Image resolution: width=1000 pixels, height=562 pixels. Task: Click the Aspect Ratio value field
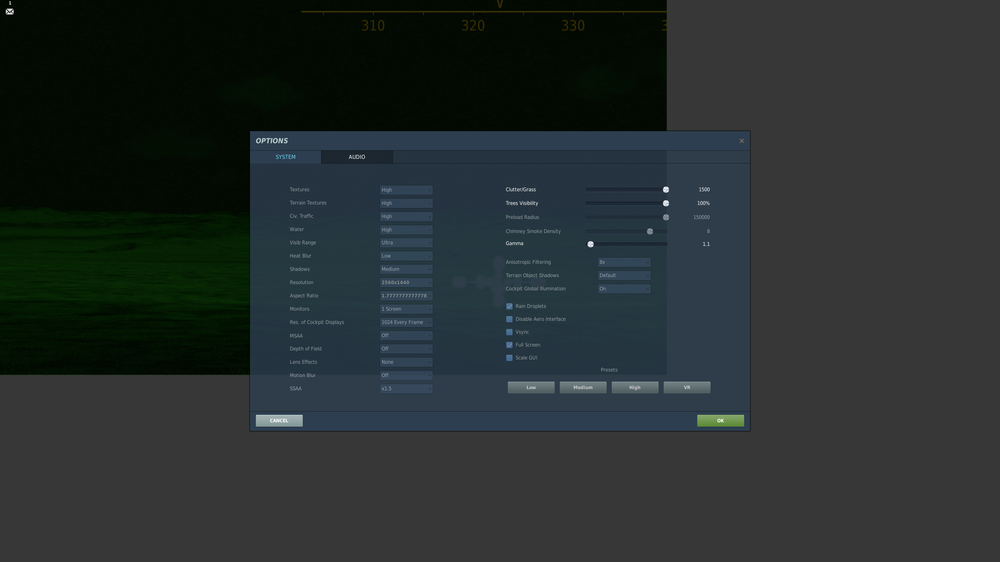click(x=406, y=296)
